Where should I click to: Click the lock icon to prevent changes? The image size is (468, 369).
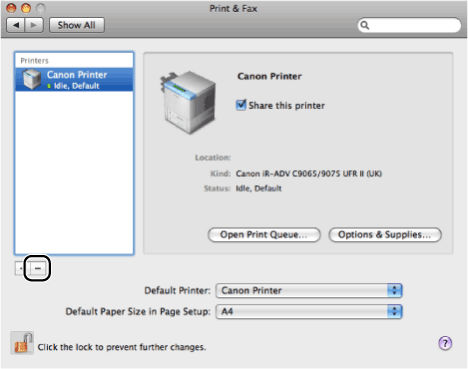(x=22, y=343)
